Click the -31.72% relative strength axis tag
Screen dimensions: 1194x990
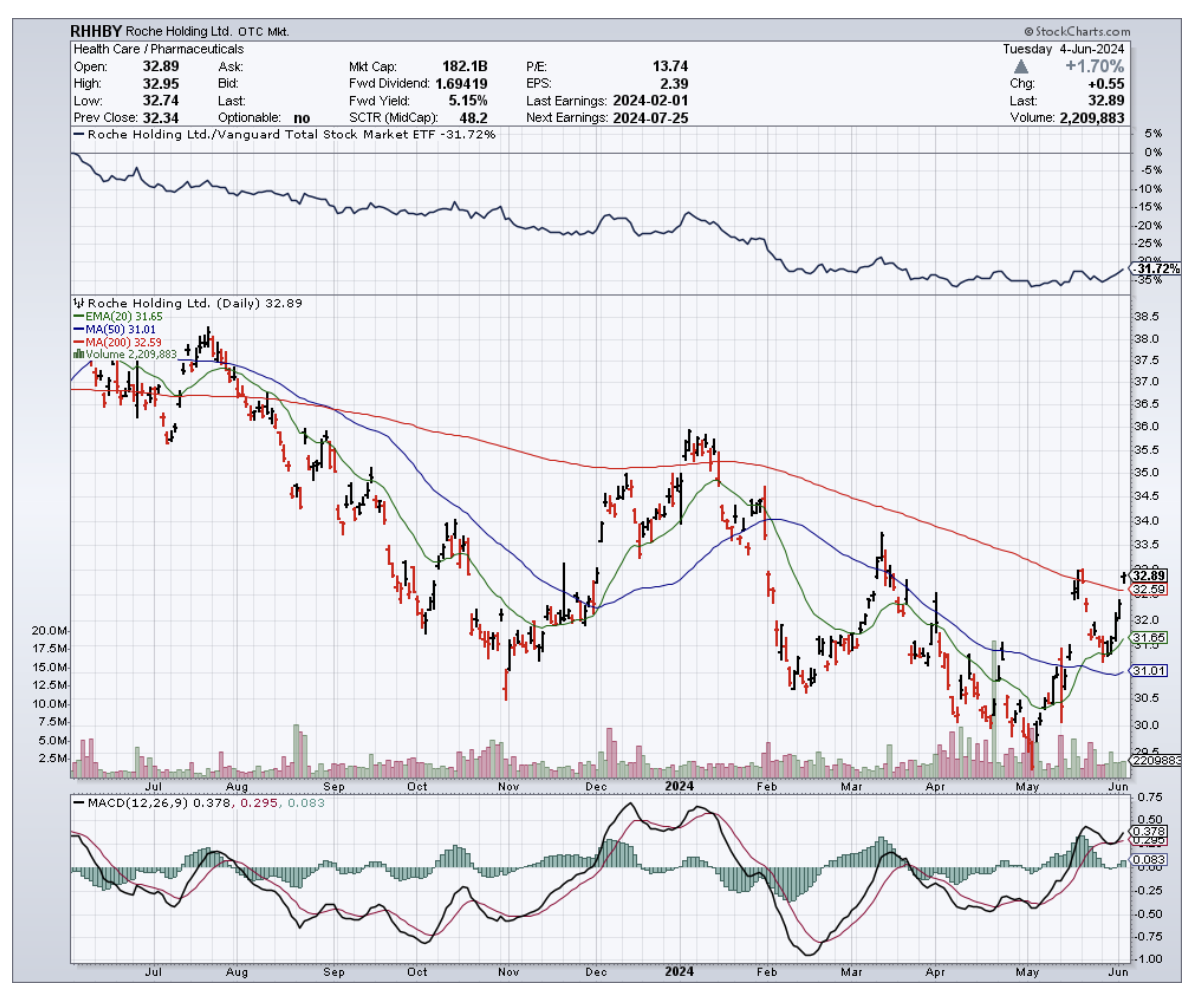point(1155,268)
